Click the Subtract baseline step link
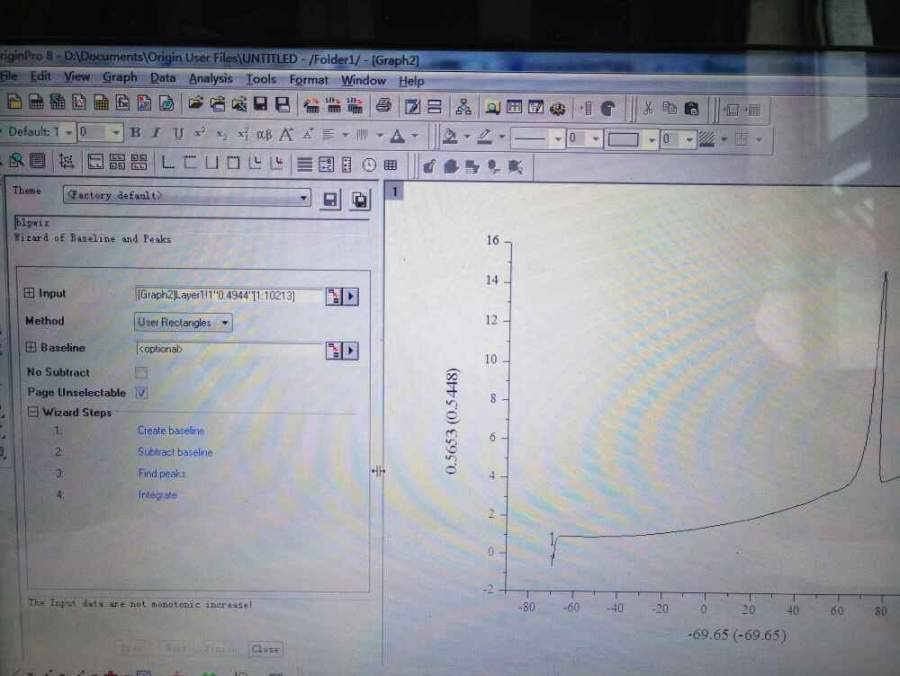The height and width of the screenshot is (676, 900). (x=175, y=452)
